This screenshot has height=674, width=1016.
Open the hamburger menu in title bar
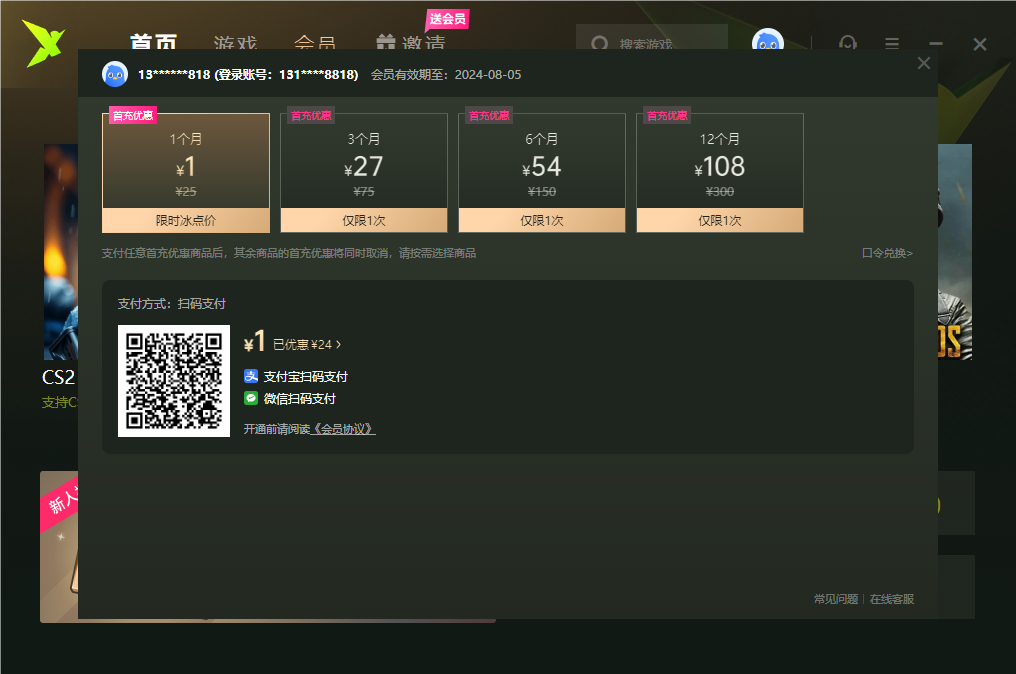pos(892,43)
